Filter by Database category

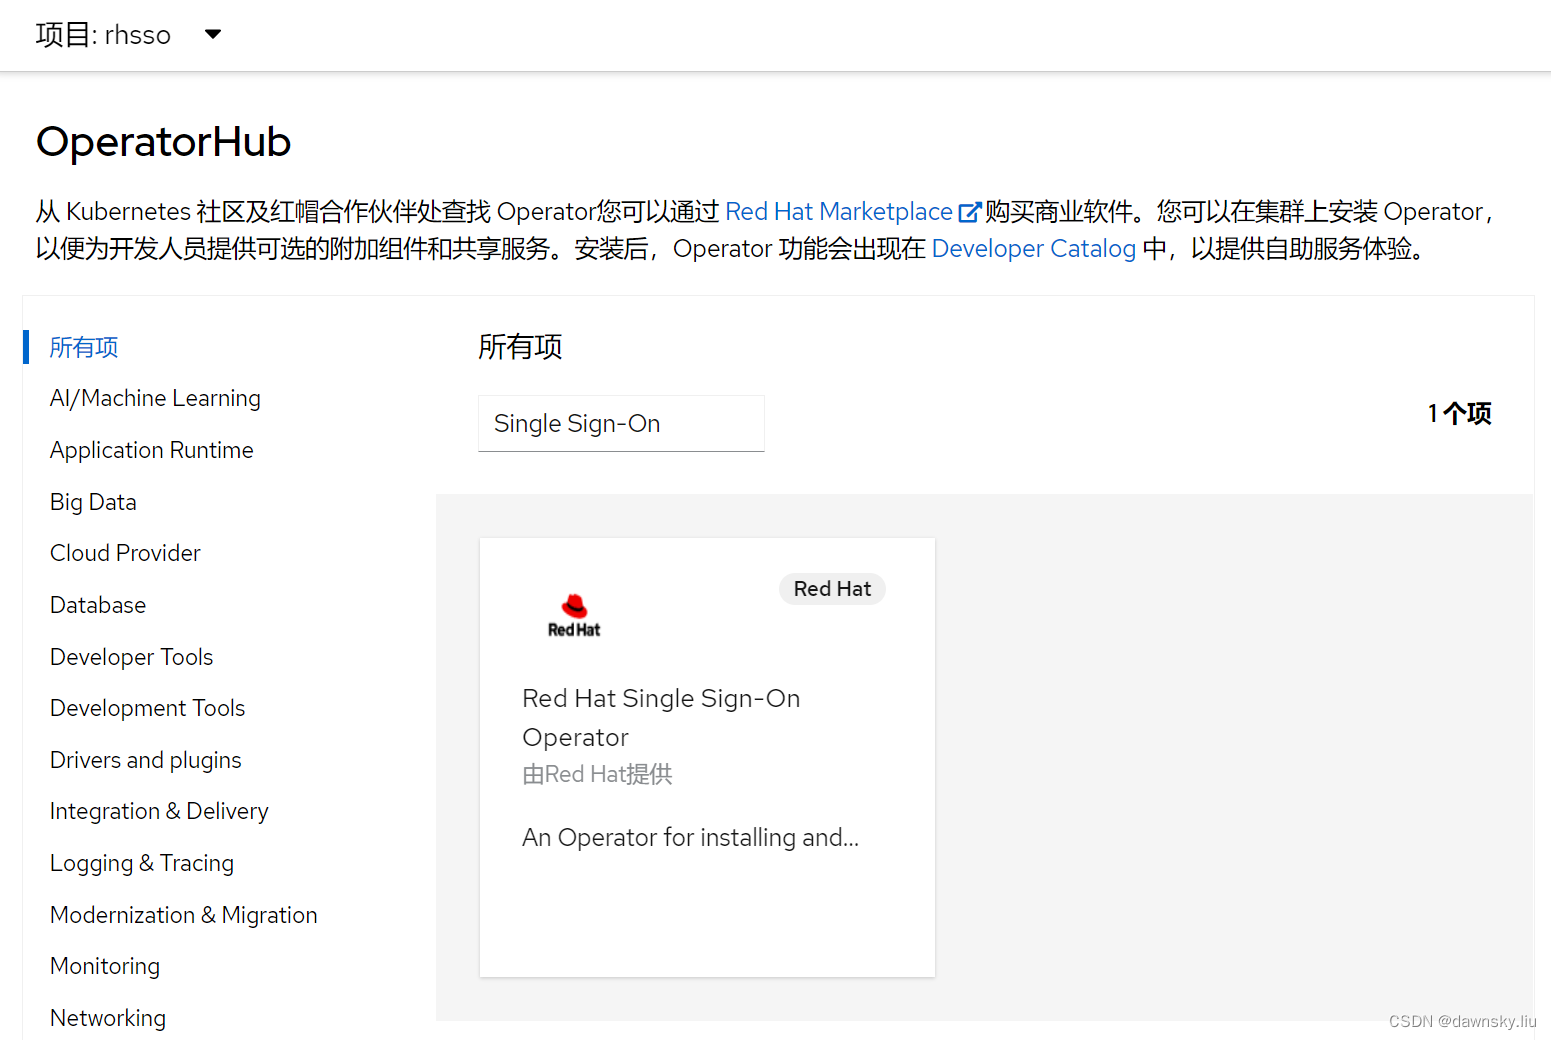(x=98, y=605)
